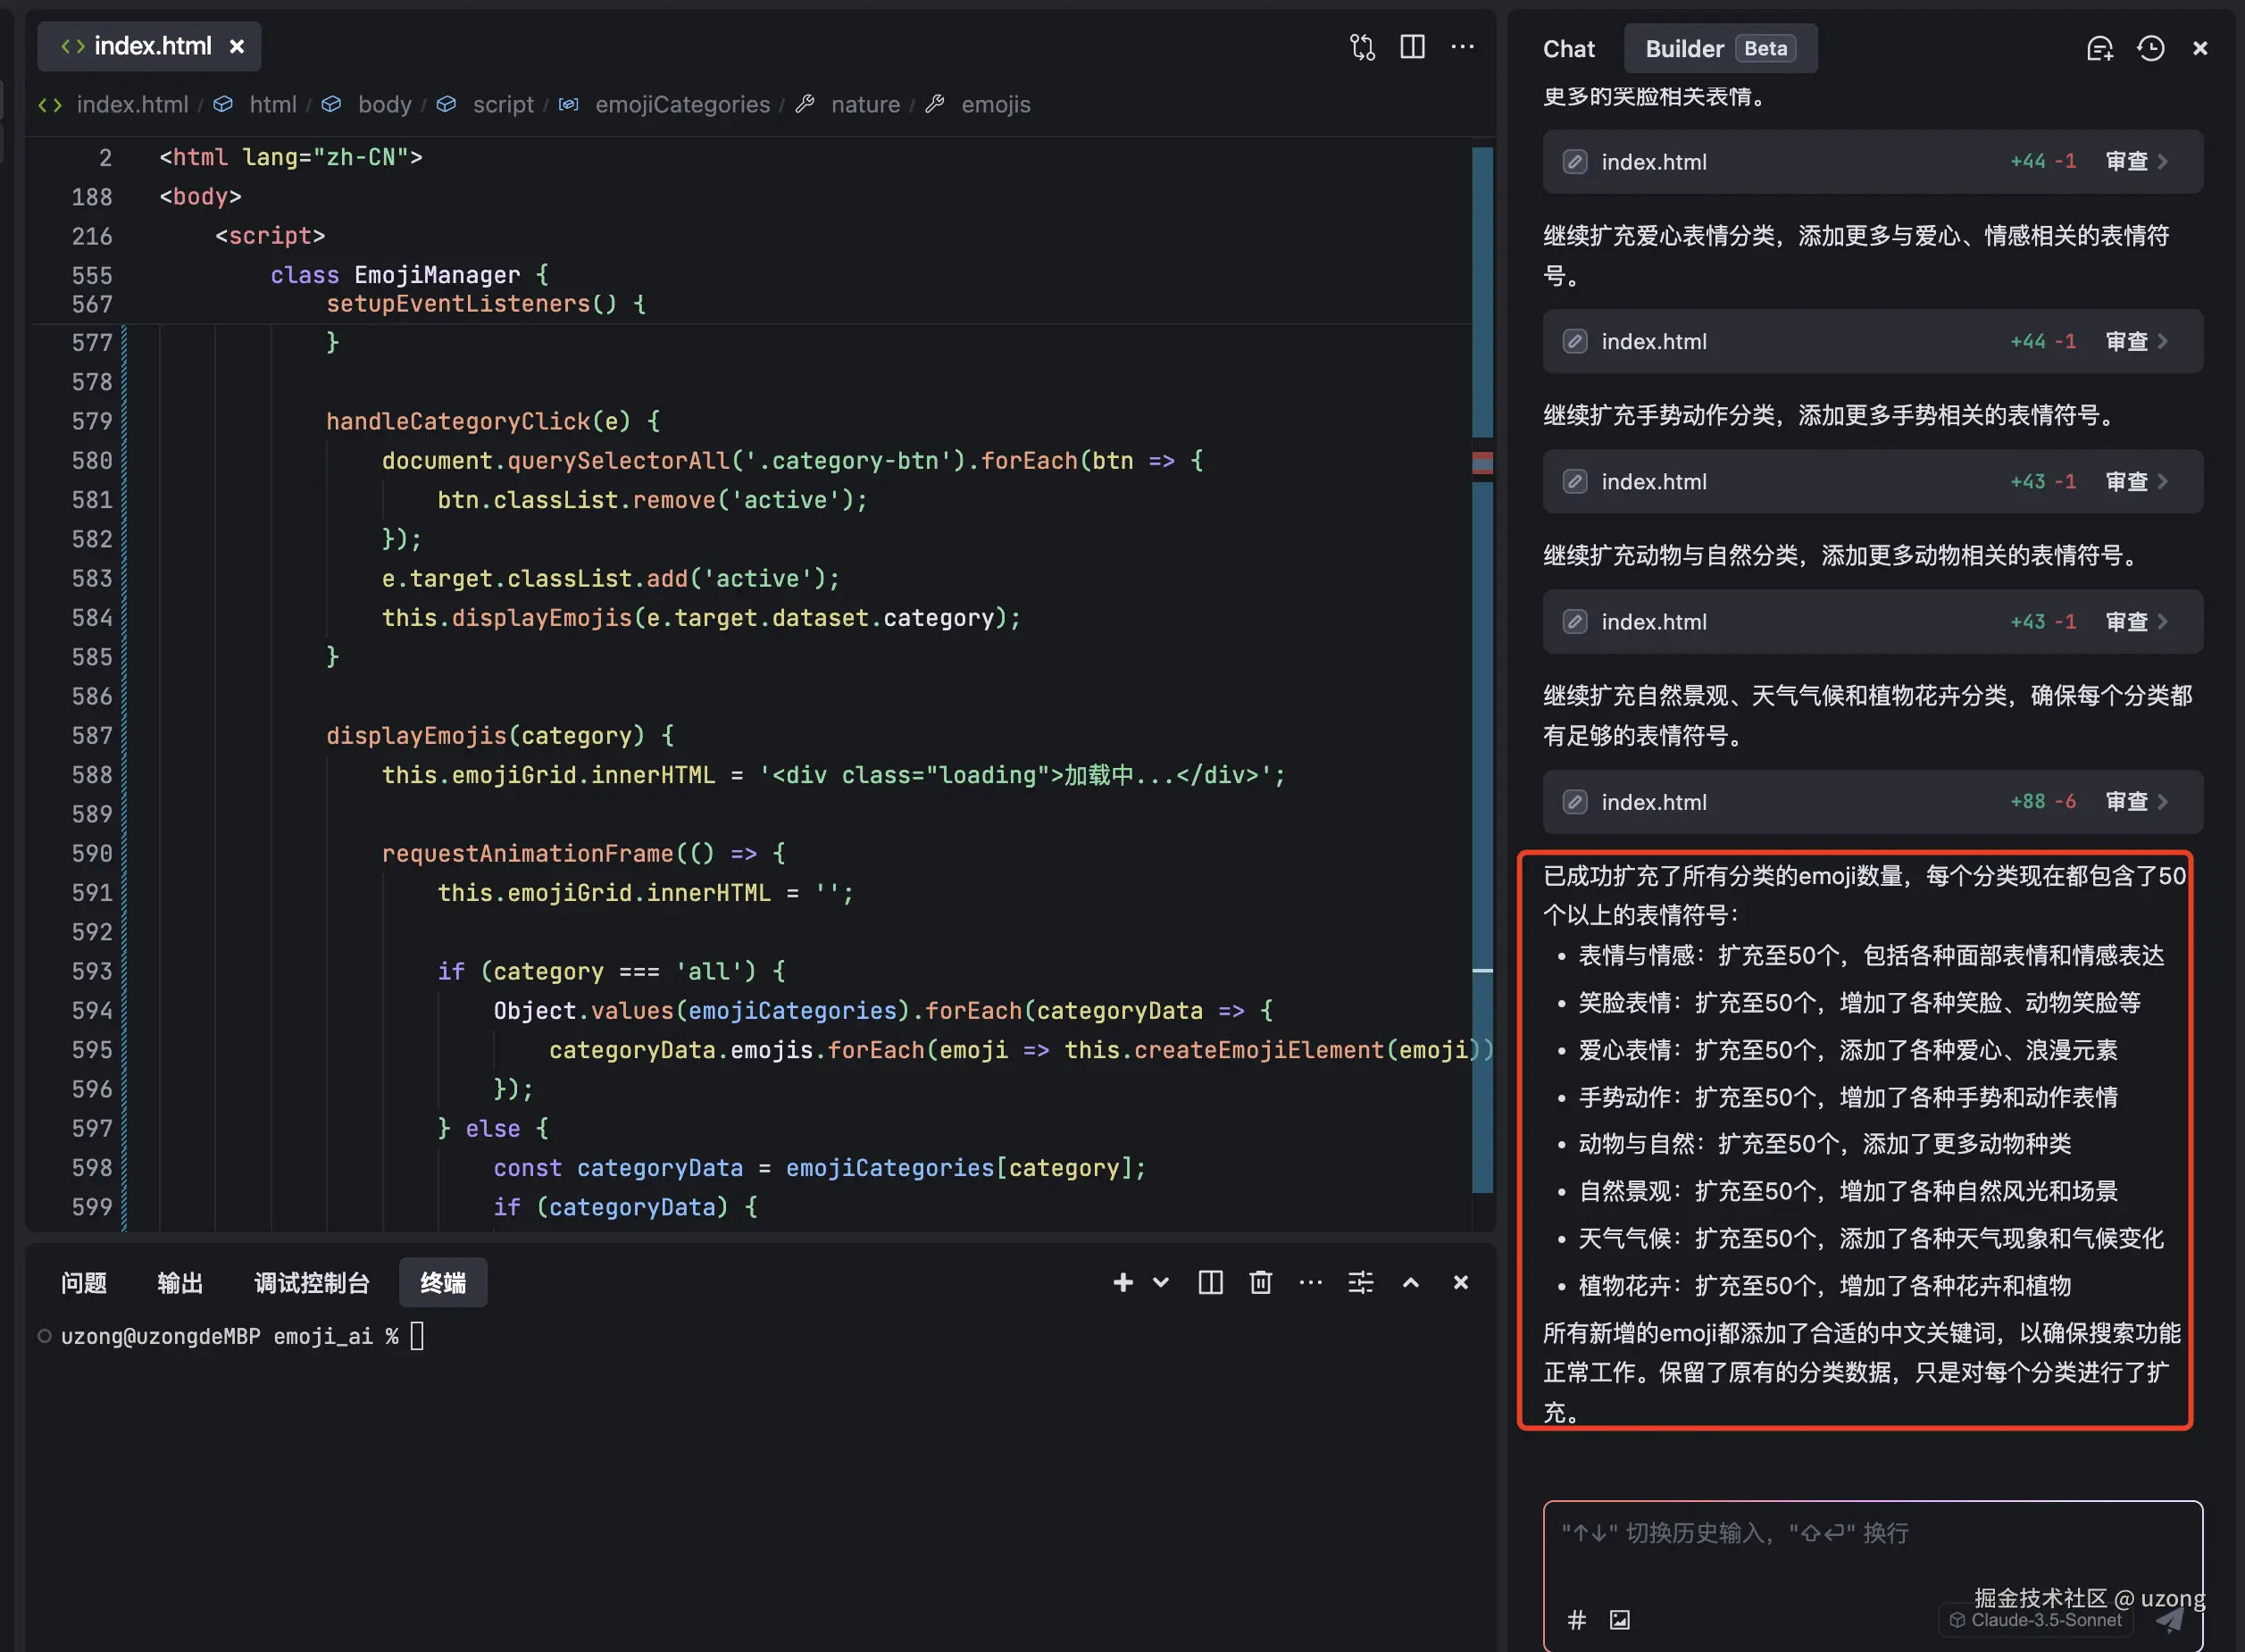Image resolution: width=2245 pixels, height=1652 pixels.
Task: Split the editor with the layout icon
Action: [1412, 47]
